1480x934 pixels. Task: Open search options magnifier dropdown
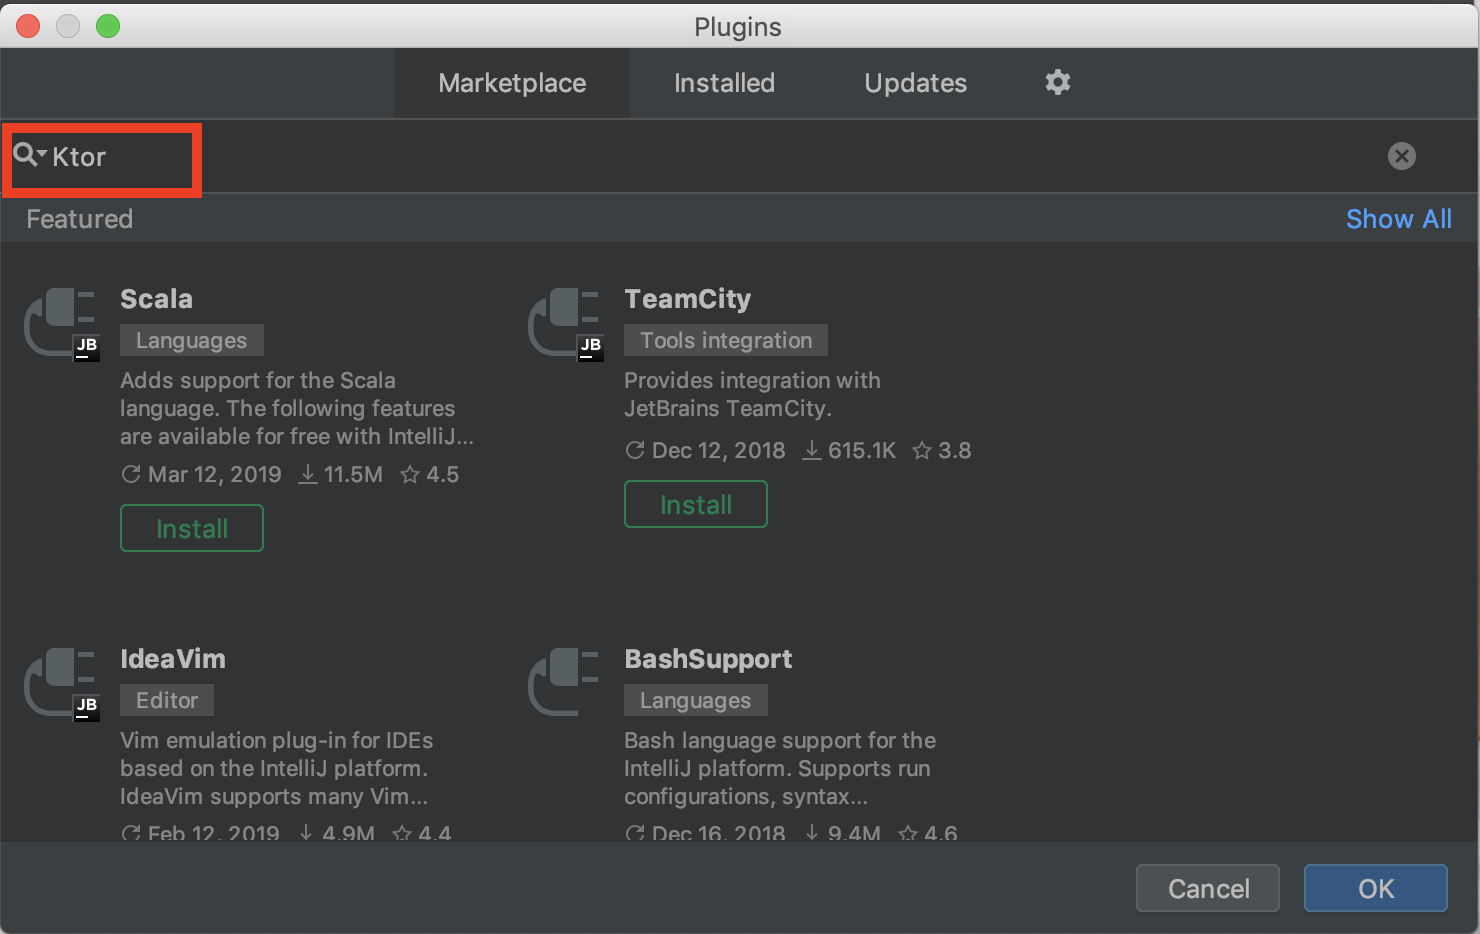click(x=29, y=156)
